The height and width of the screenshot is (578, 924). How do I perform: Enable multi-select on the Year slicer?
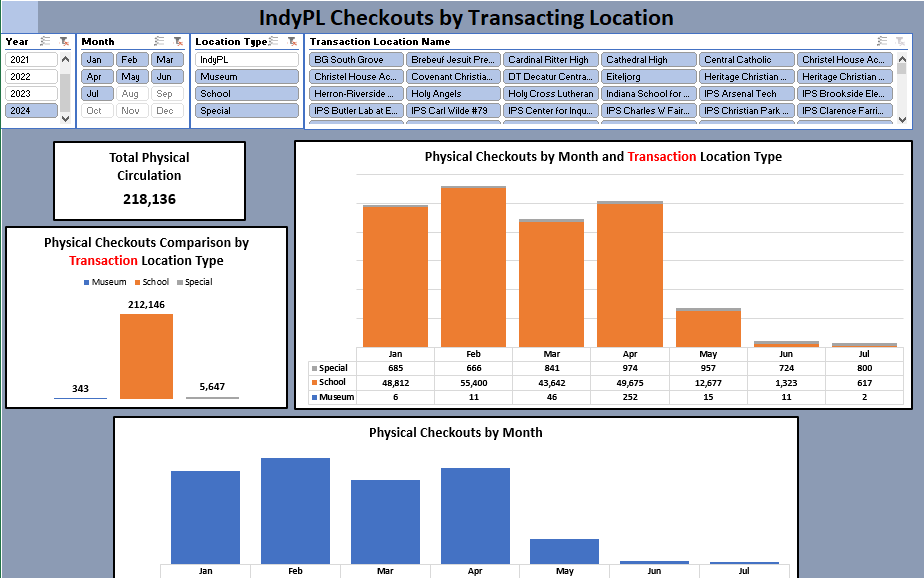[44, 41]
